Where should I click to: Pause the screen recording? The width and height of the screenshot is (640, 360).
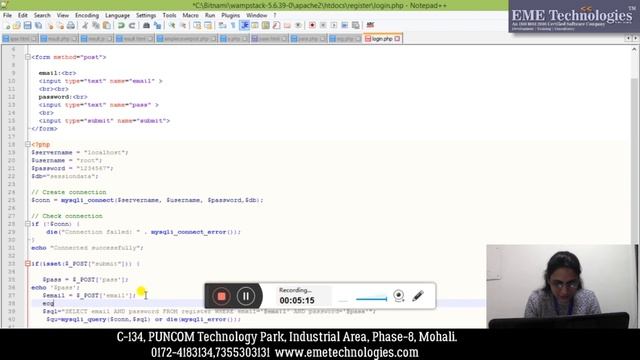pos(246,296)
